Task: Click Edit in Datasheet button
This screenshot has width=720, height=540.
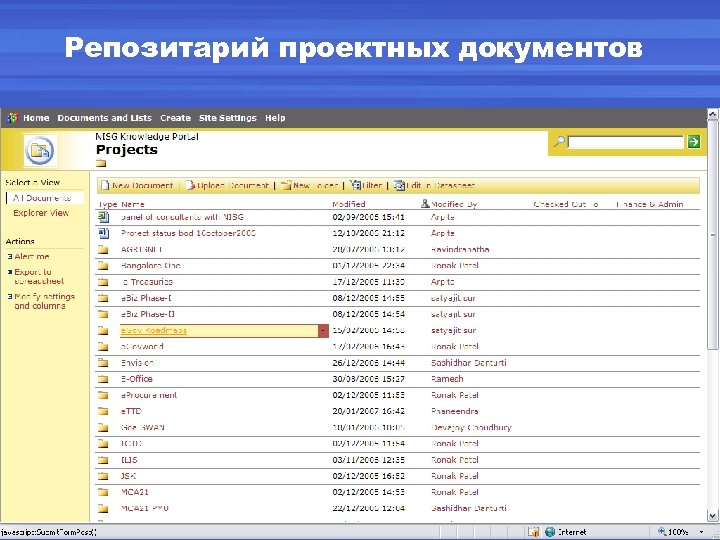Action: point(434,186)
